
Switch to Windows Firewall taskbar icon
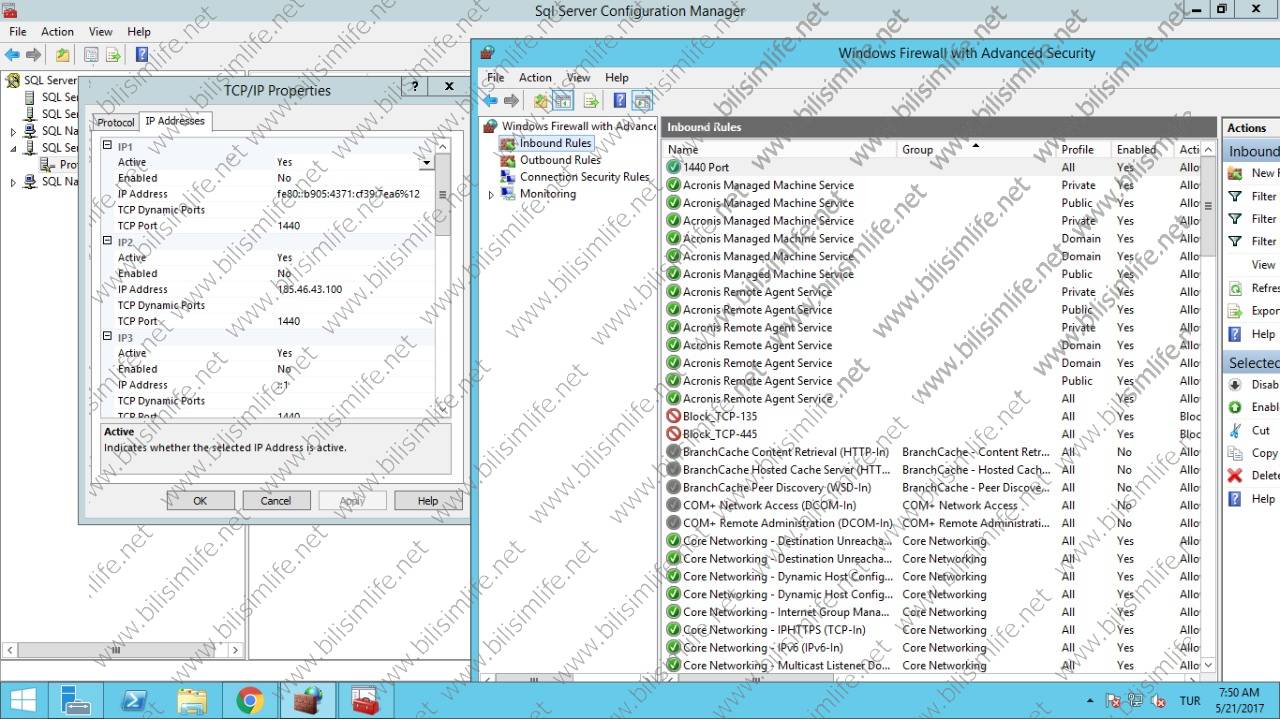308,700
